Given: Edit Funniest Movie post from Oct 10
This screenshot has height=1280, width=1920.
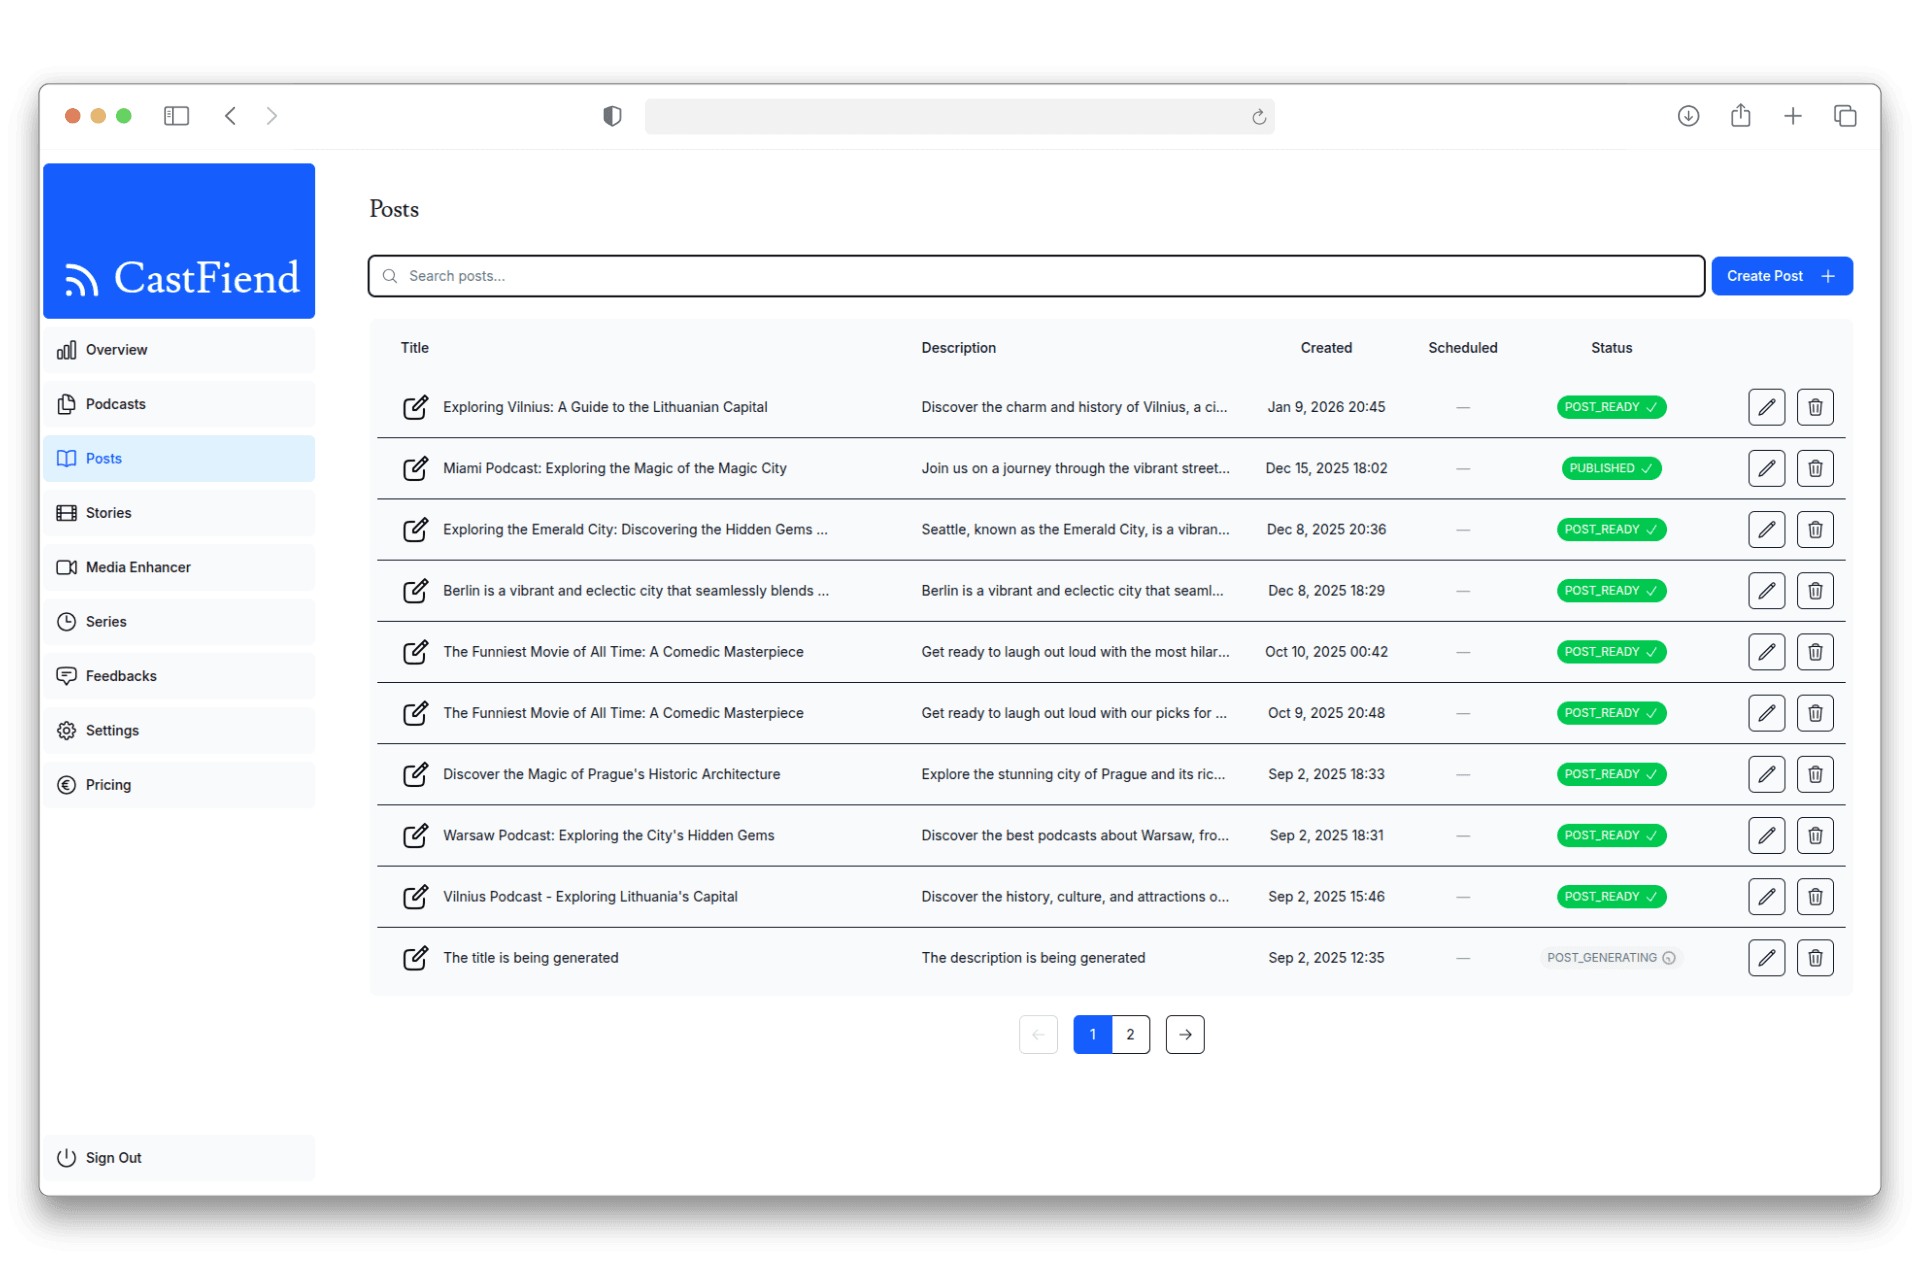Looking at the screenshot, I should (1766, 652).
